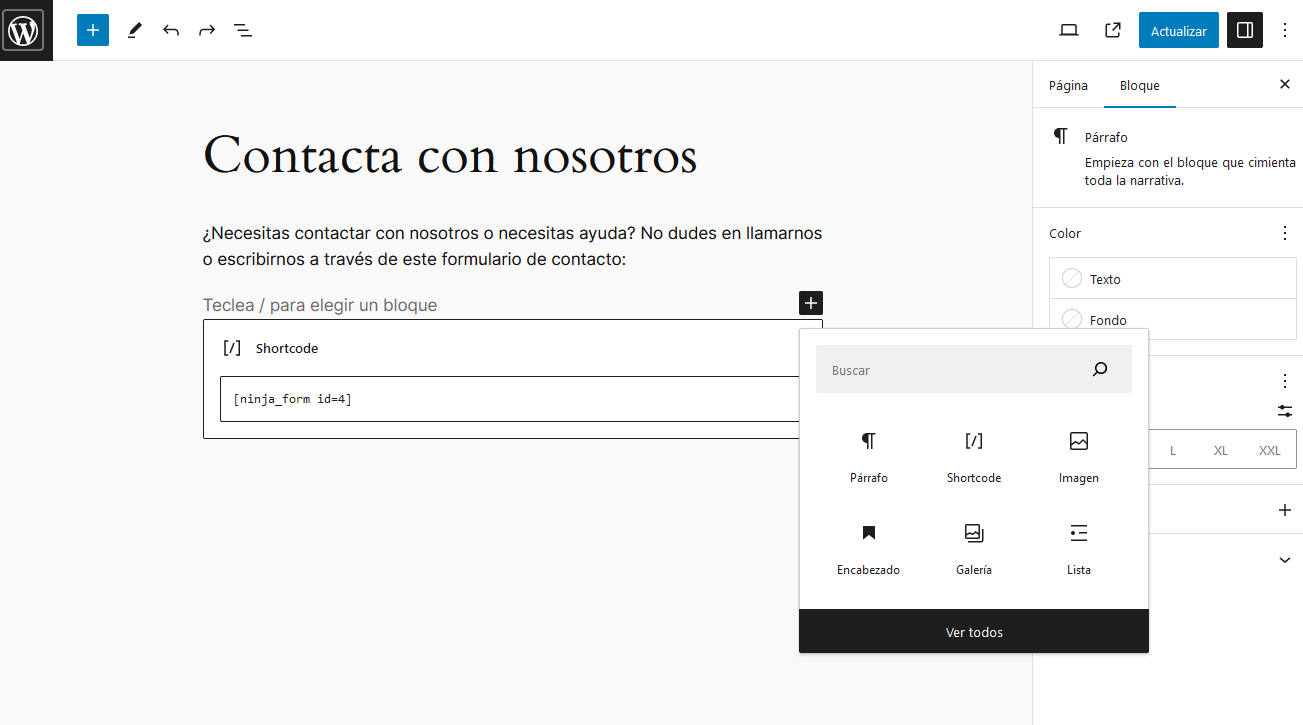Image resolution: width=1303 pixels, height=725 pixels.
Task: Insert a Lista block
Action: 1079,549
